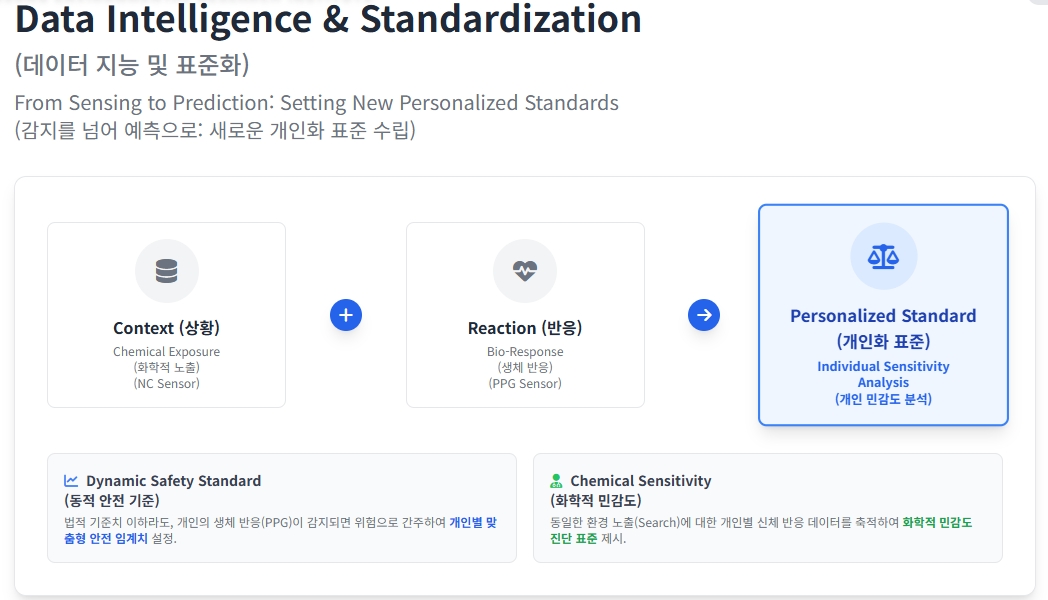Select the Reaction (반응) card title
Viewport: 1048px width, 600px height.
click(x=525, y=328)
